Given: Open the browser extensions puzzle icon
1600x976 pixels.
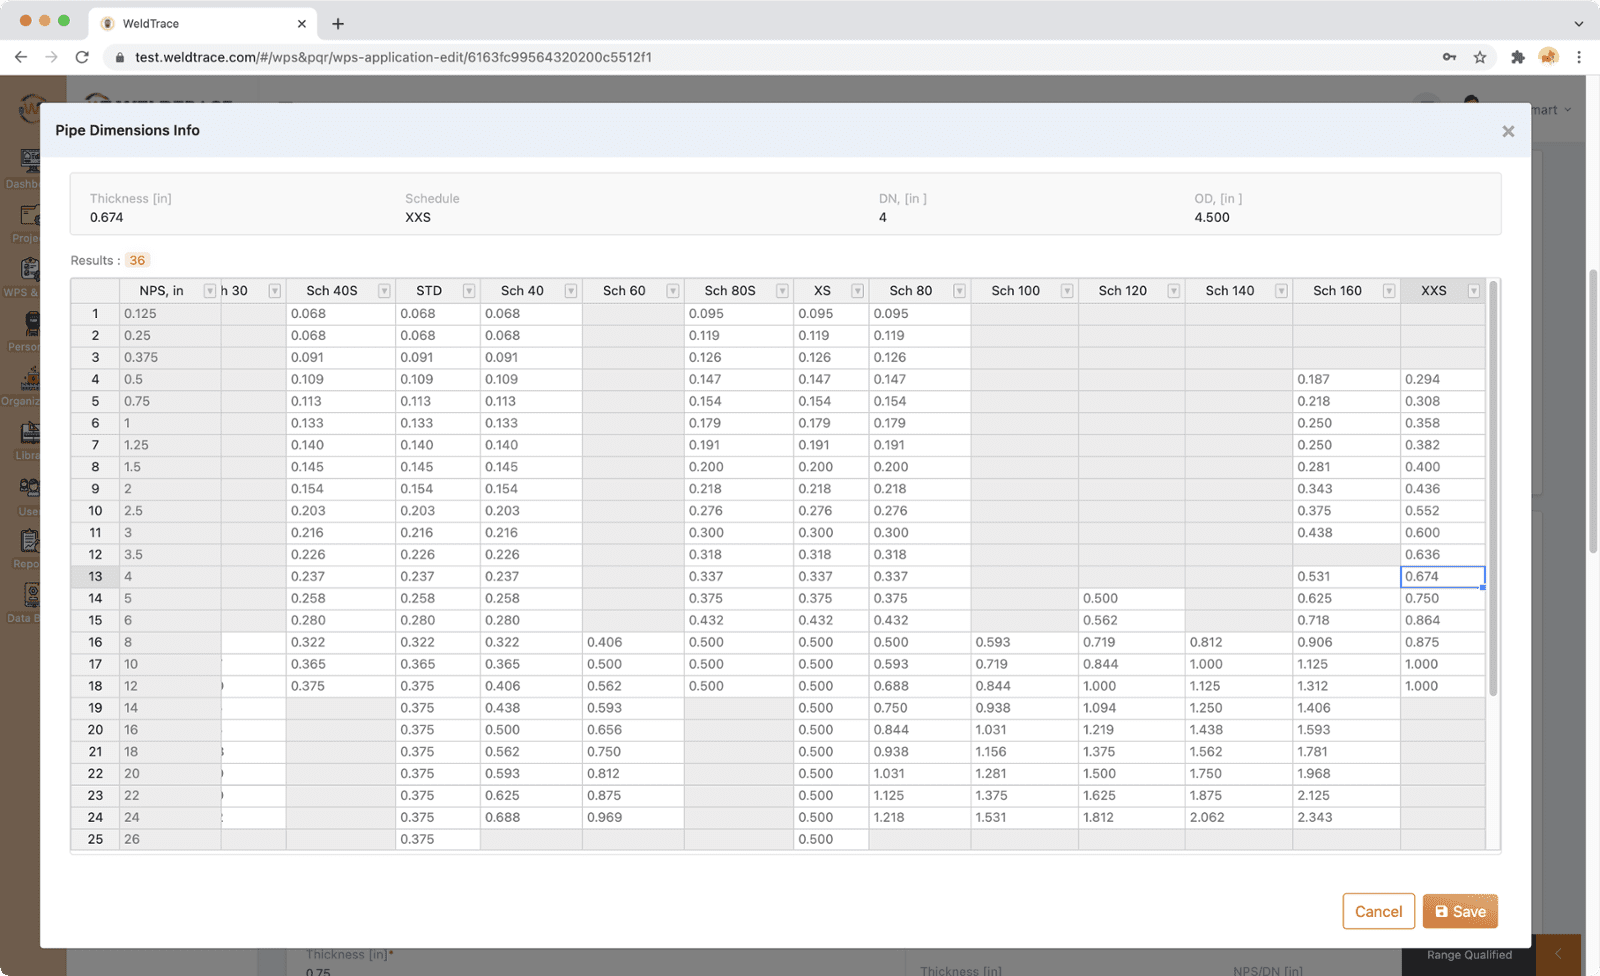Looking at the screenshot, I should [1517, 57].
